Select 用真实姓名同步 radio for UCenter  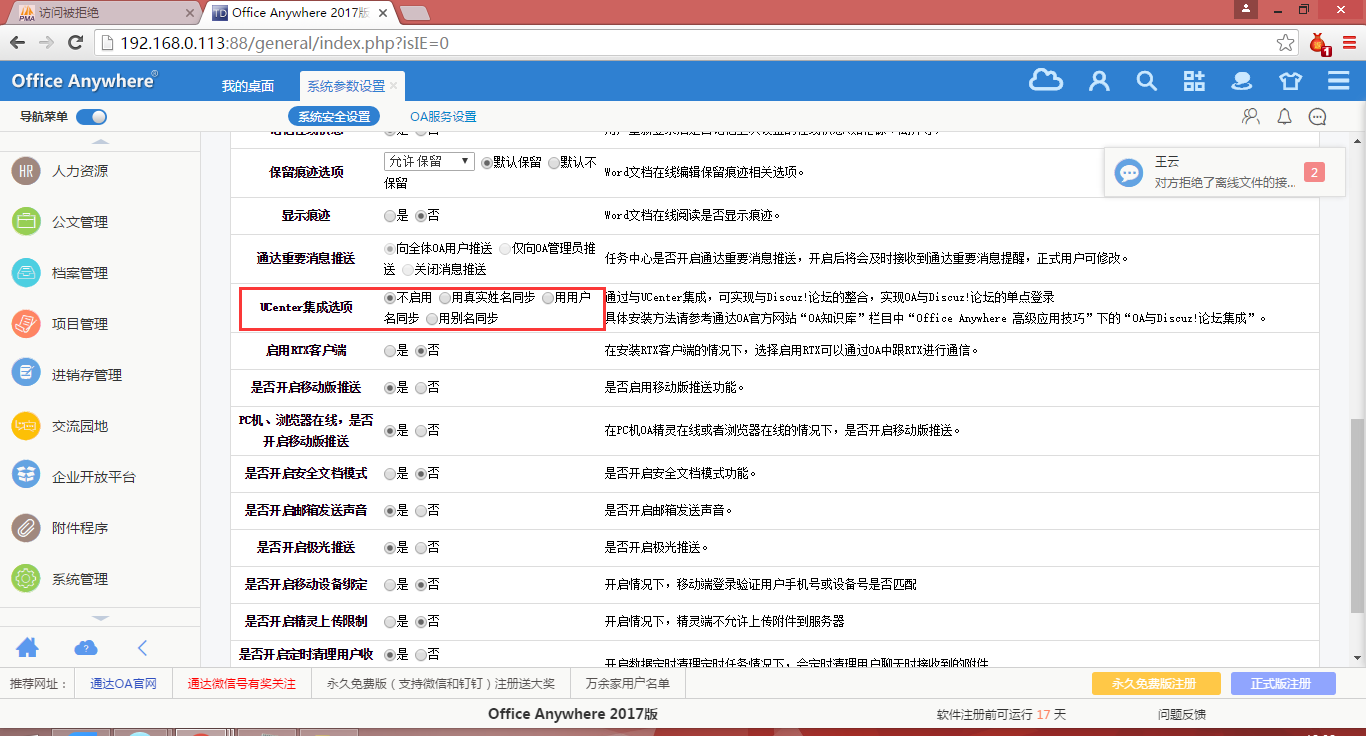click(445, 298)
